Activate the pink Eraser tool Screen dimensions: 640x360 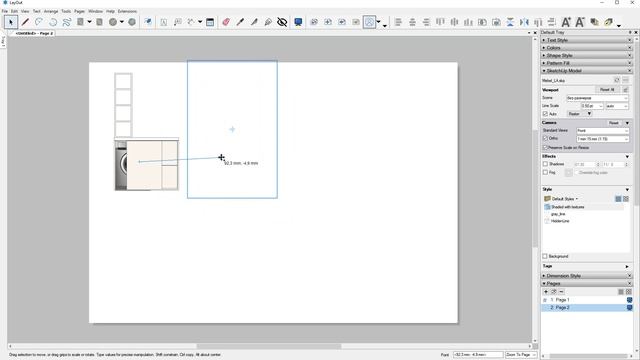click(x=226, y=22)
